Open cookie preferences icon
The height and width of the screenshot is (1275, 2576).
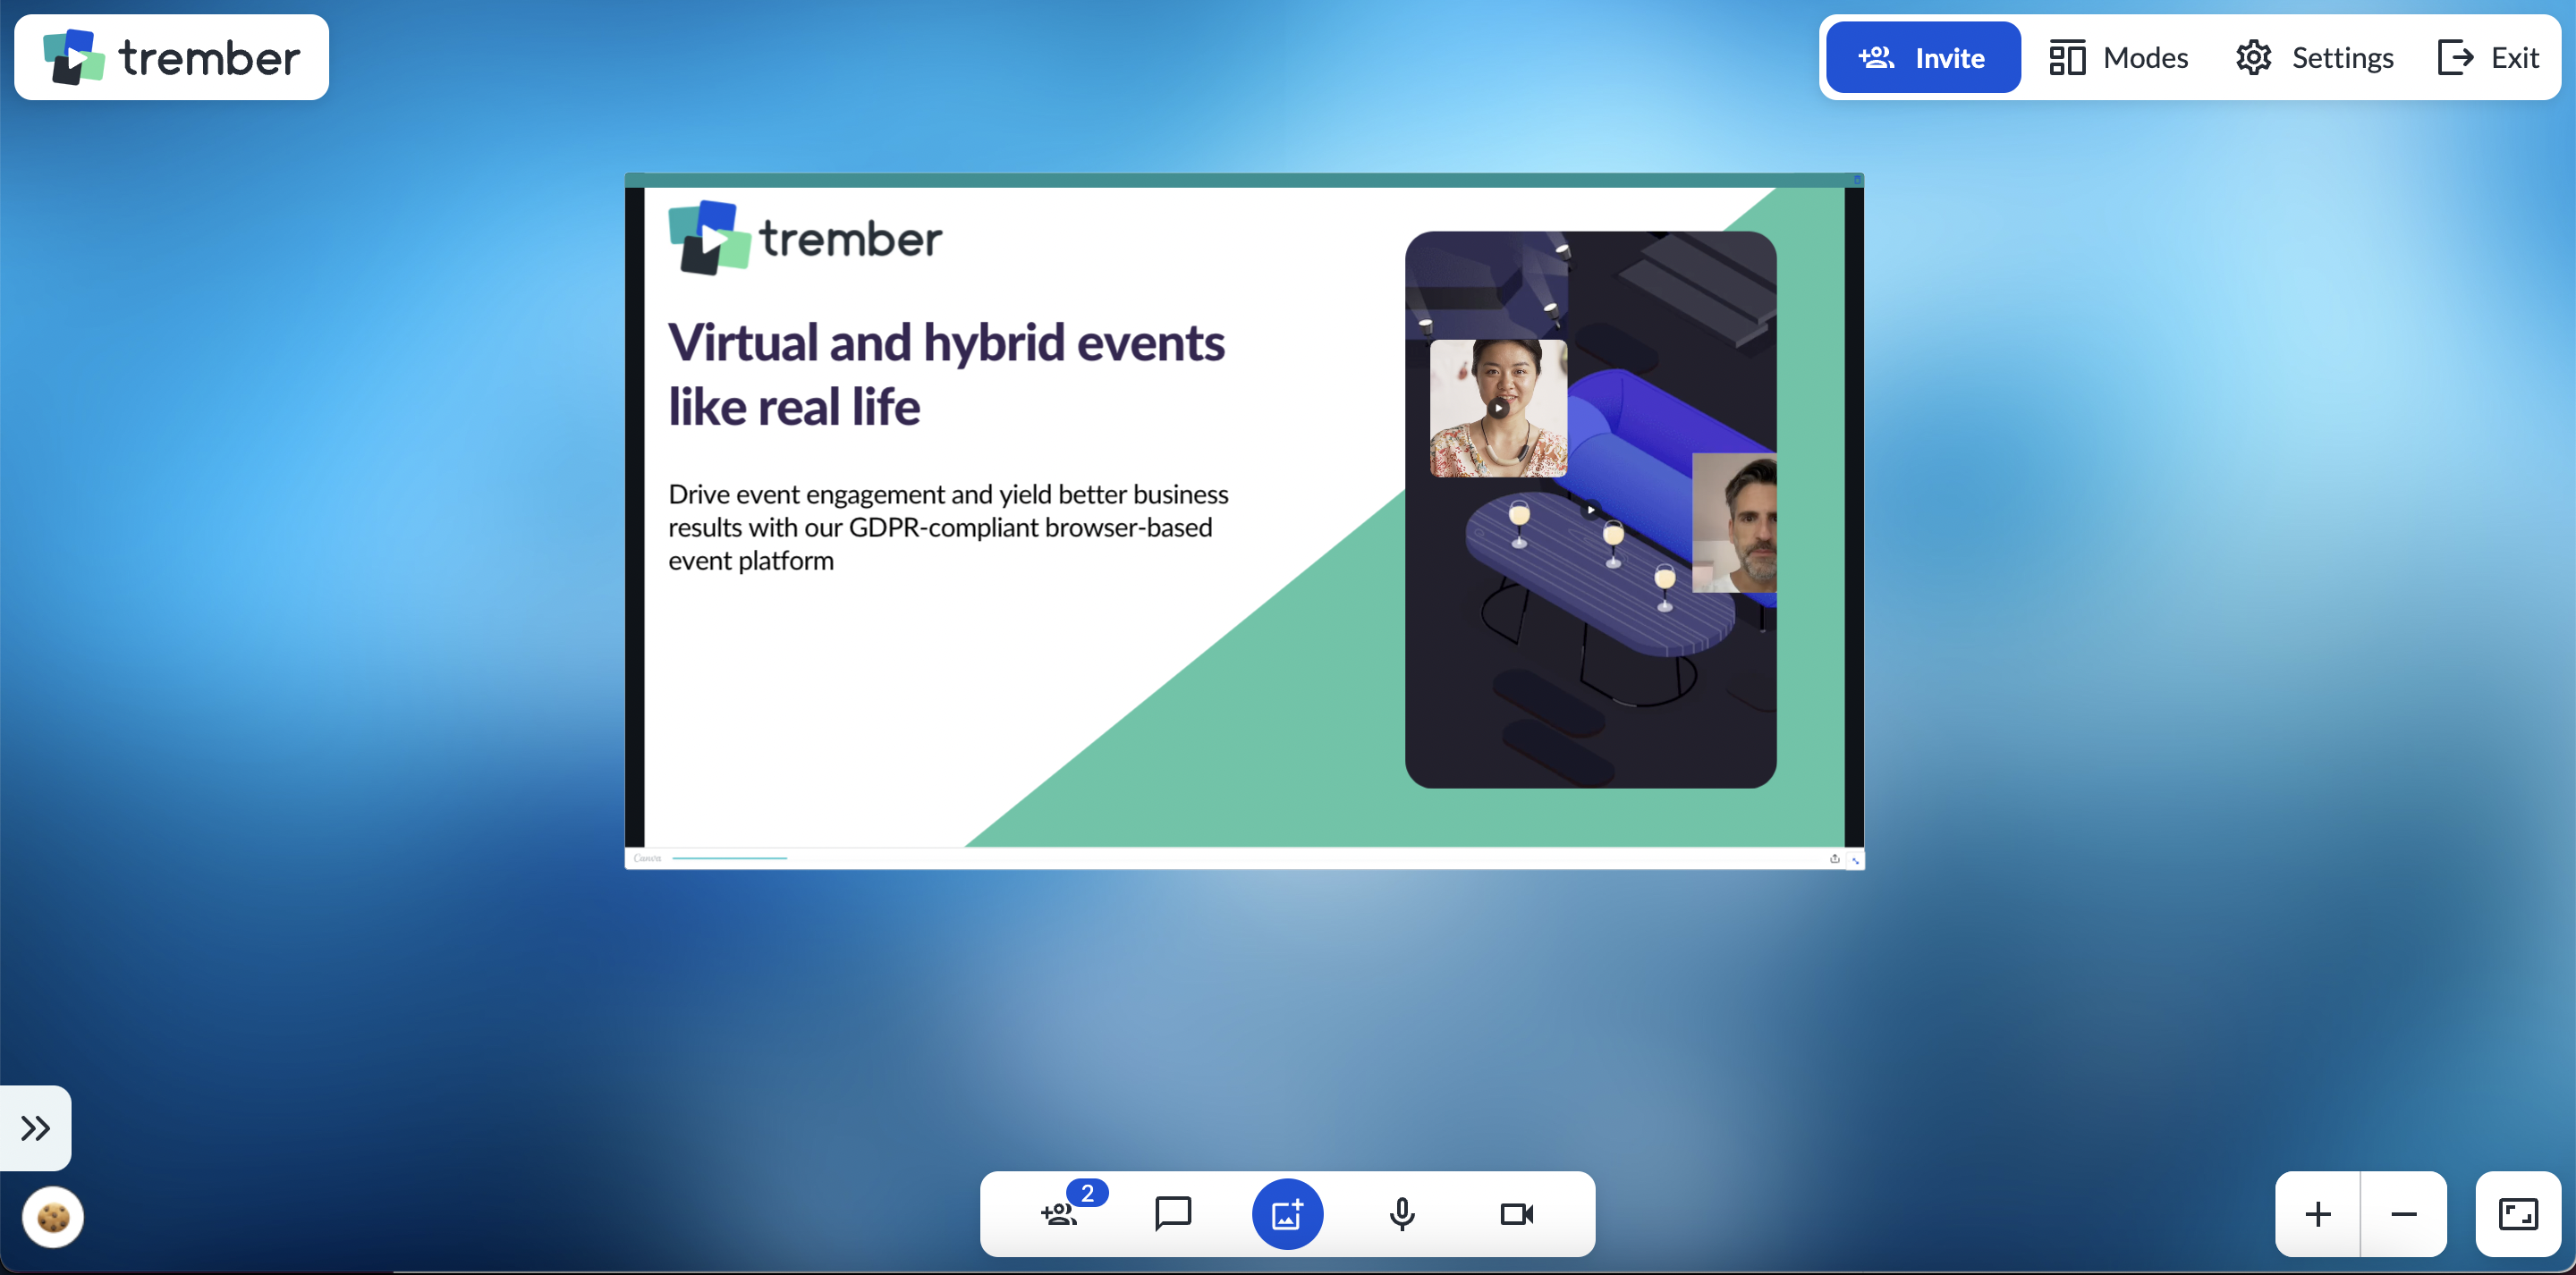coord(53,1217)
